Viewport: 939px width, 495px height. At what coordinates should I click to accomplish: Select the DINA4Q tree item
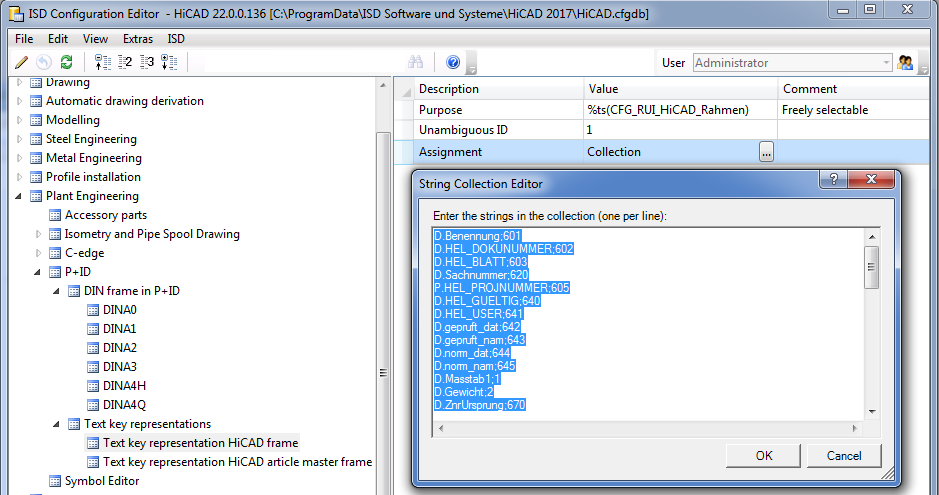tap(124, 405)
